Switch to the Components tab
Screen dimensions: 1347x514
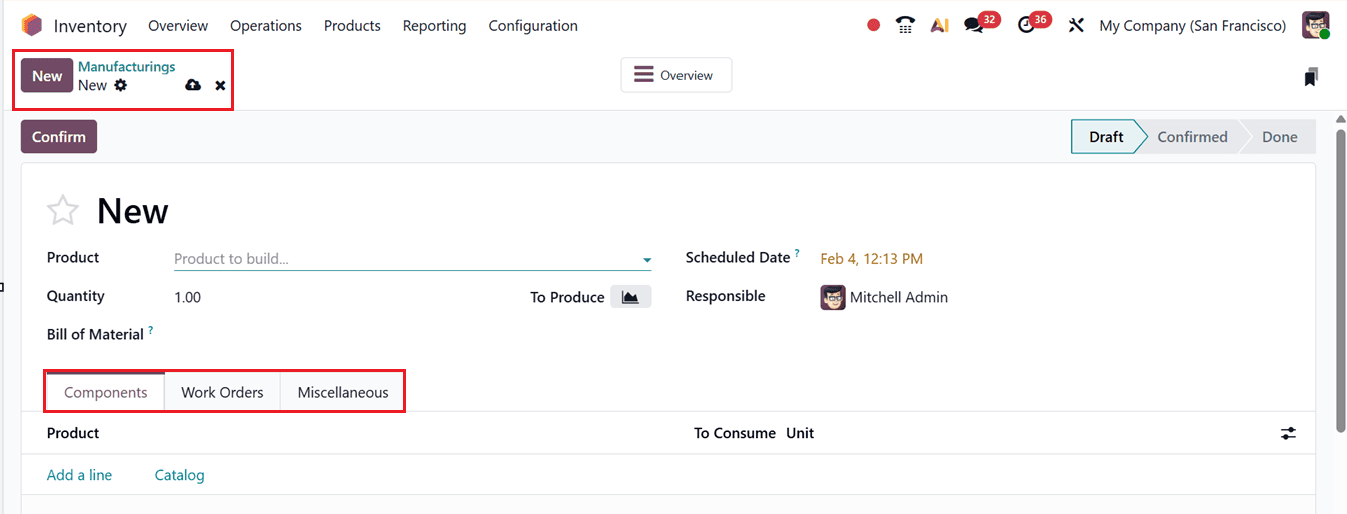(106, 392)
